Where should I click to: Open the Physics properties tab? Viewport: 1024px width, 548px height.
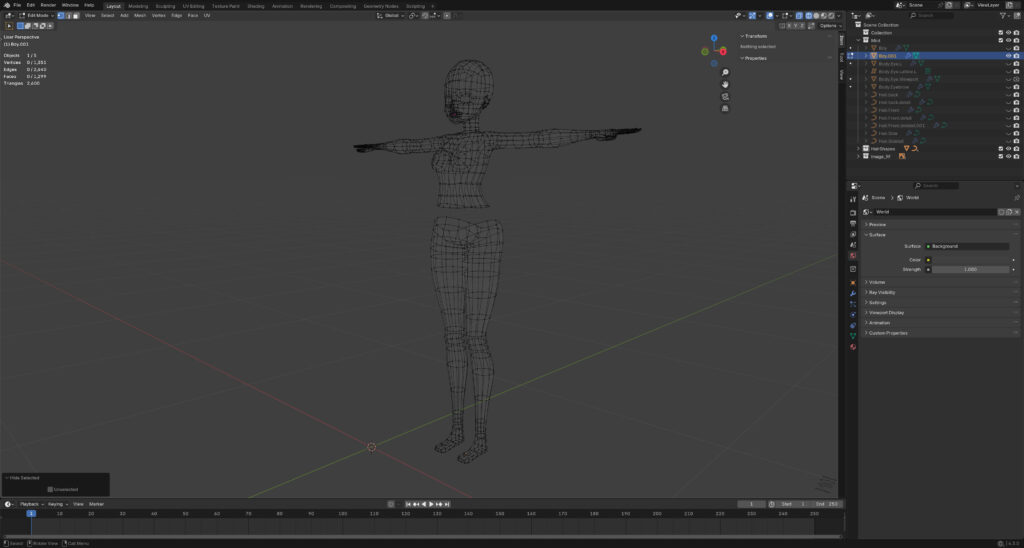click(853, 314)
